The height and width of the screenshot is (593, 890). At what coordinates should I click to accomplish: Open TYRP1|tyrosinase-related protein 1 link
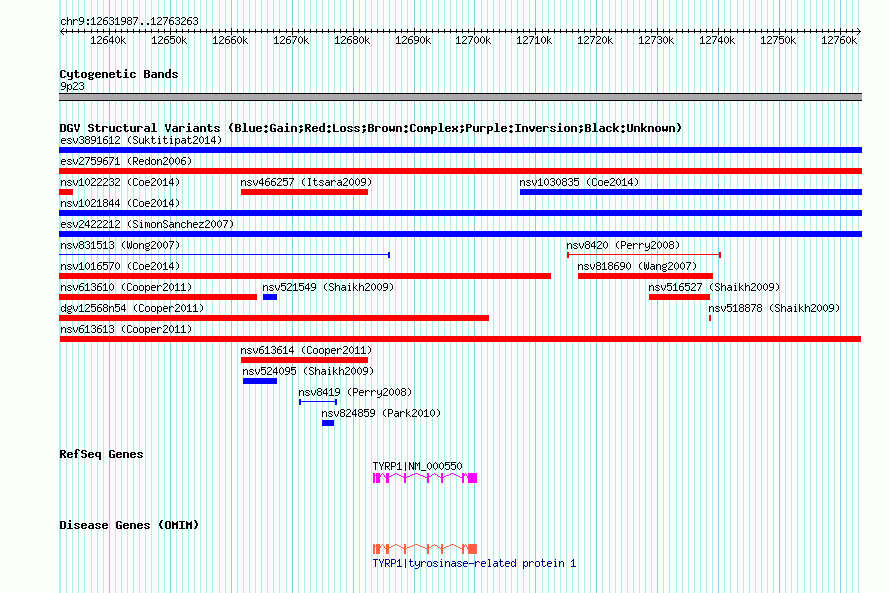[474, 563]
